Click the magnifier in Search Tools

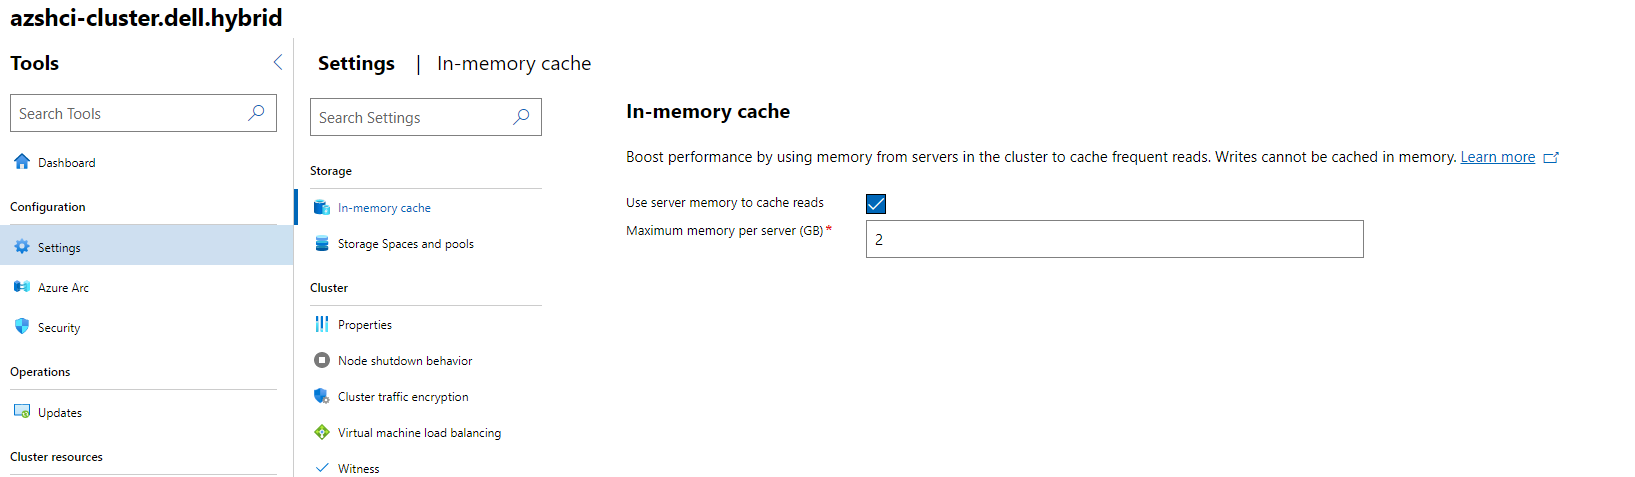tap(256, 113)
